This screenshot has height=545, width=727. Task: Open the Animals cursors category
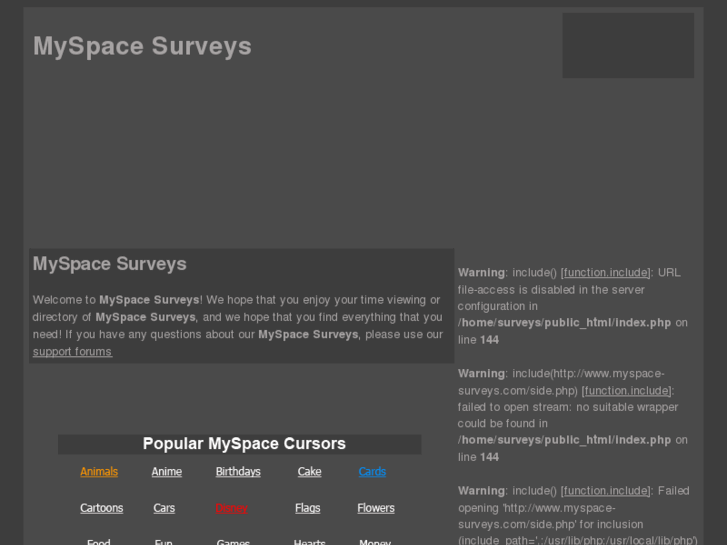(x=99, y=472)
